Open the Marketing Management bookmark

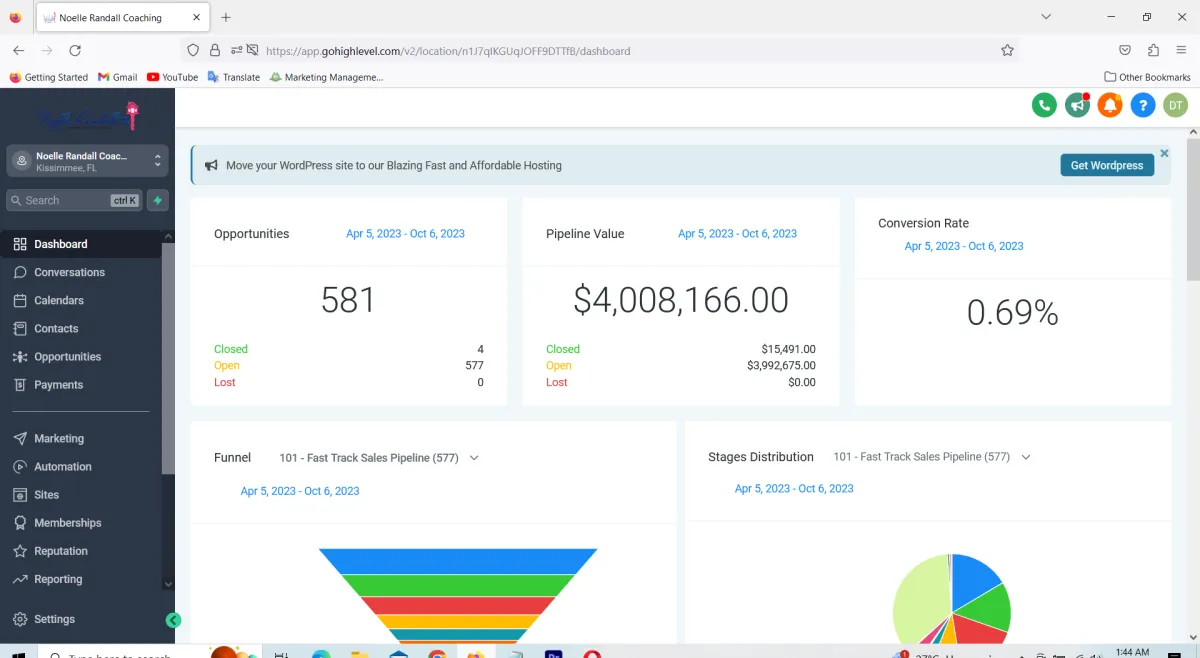tap(326, 77)
